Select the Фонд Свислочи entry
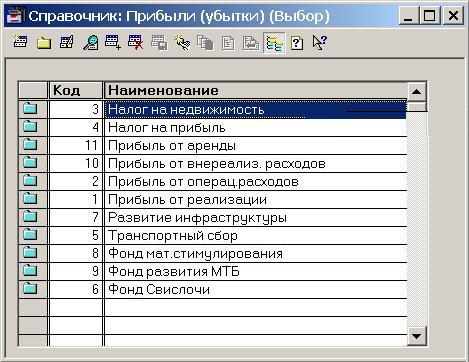Image resolution: width=469 pixels, height=362 pixels. pos(256,290)
